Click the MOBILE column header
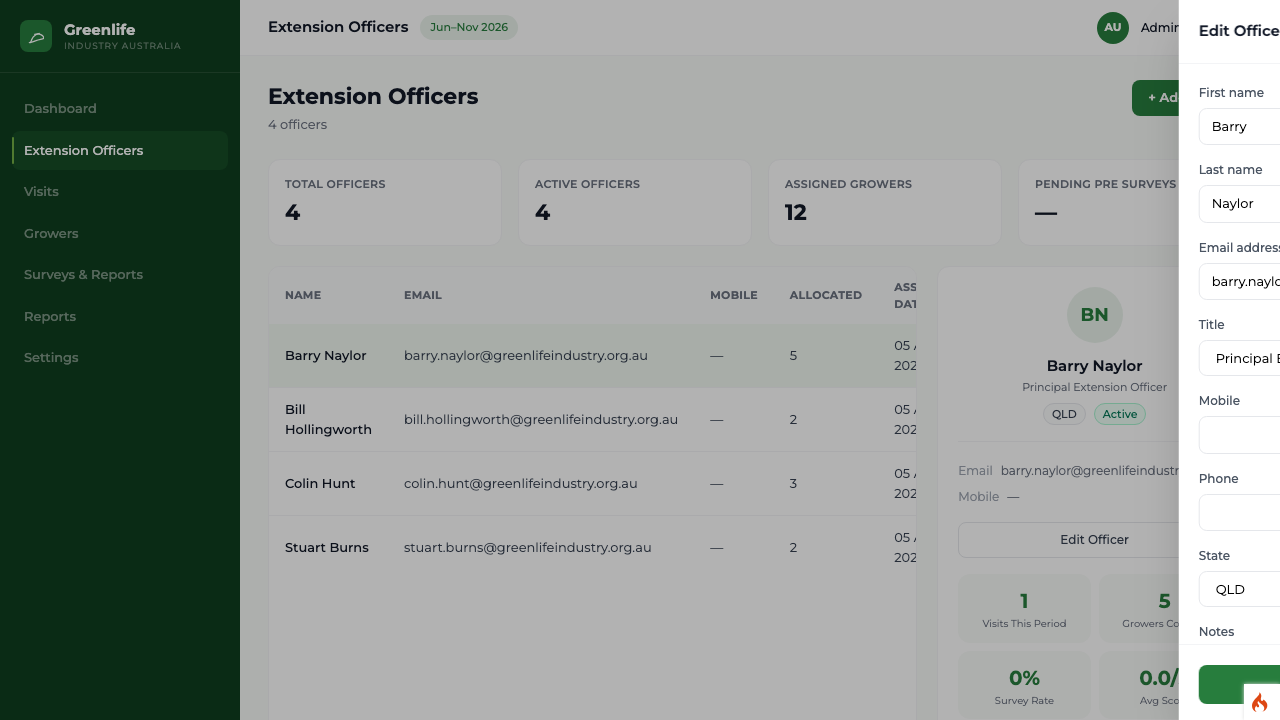This screenshot has height=720, width=1280. coord(734,295)
